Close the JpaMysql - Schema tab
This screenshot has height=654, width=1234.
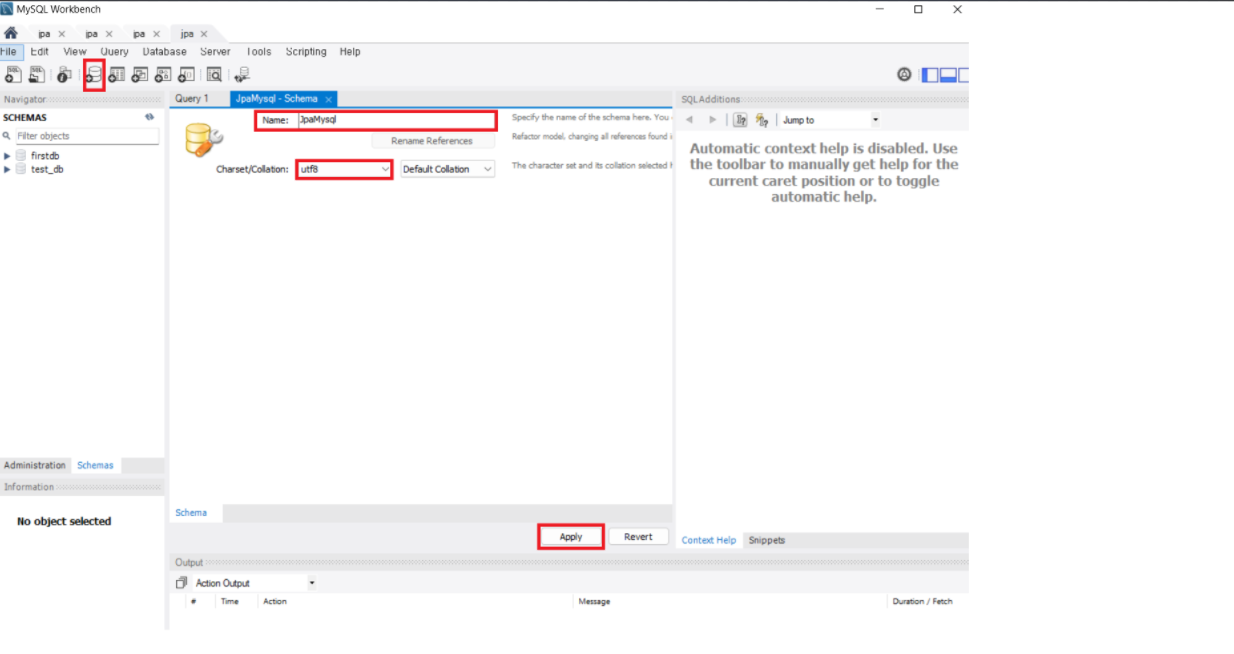pyautogui.click(x=329, y=99)
